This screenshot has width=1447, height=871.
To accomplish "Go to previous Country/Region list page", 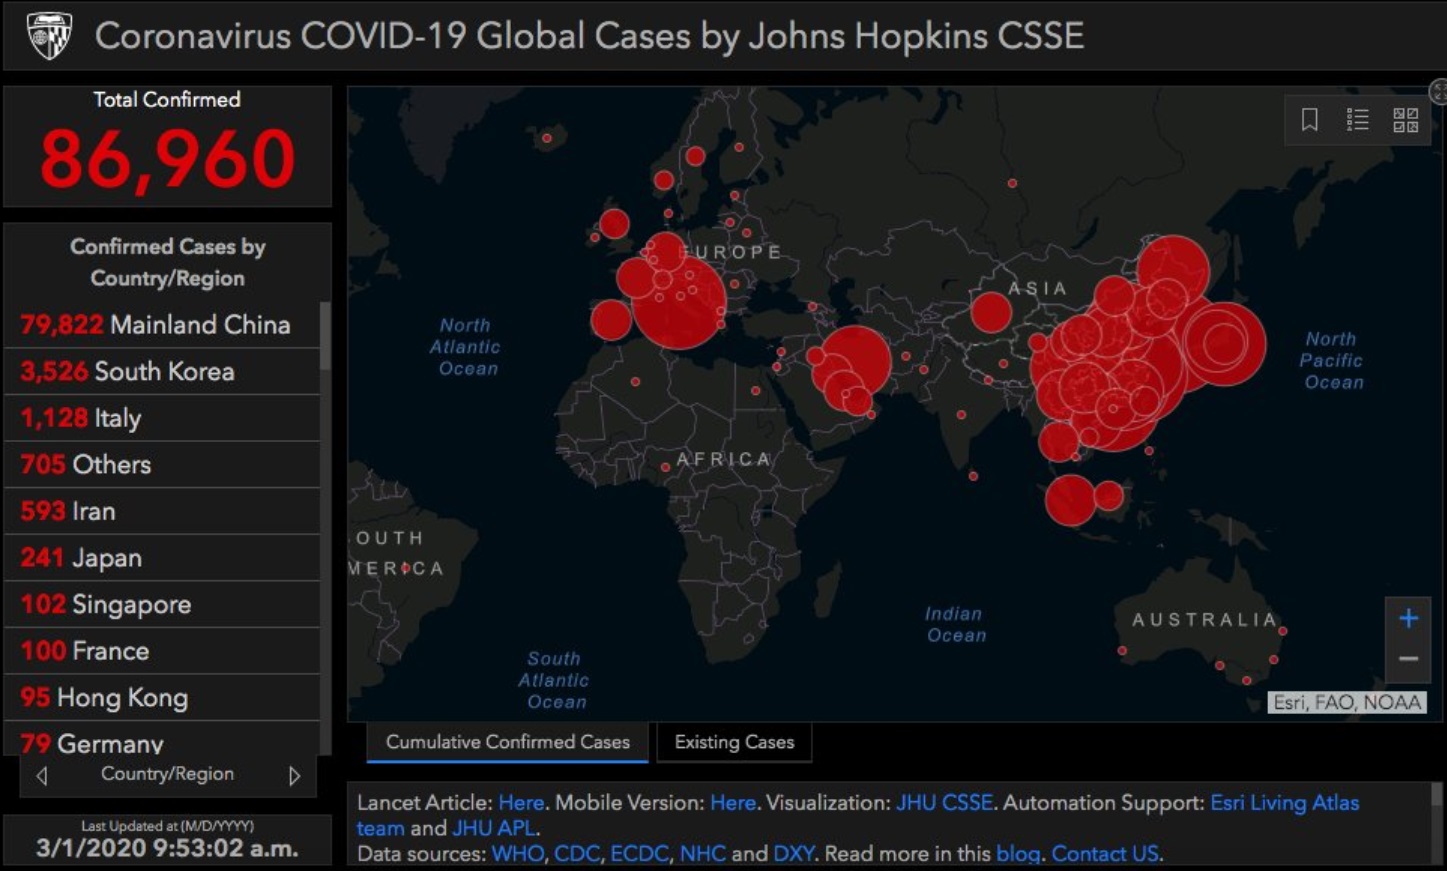I will 41,776.
